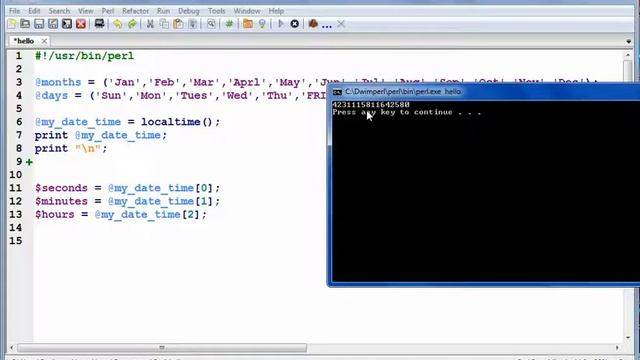Click the perl.exe console window title icon

tap(337, 92)
